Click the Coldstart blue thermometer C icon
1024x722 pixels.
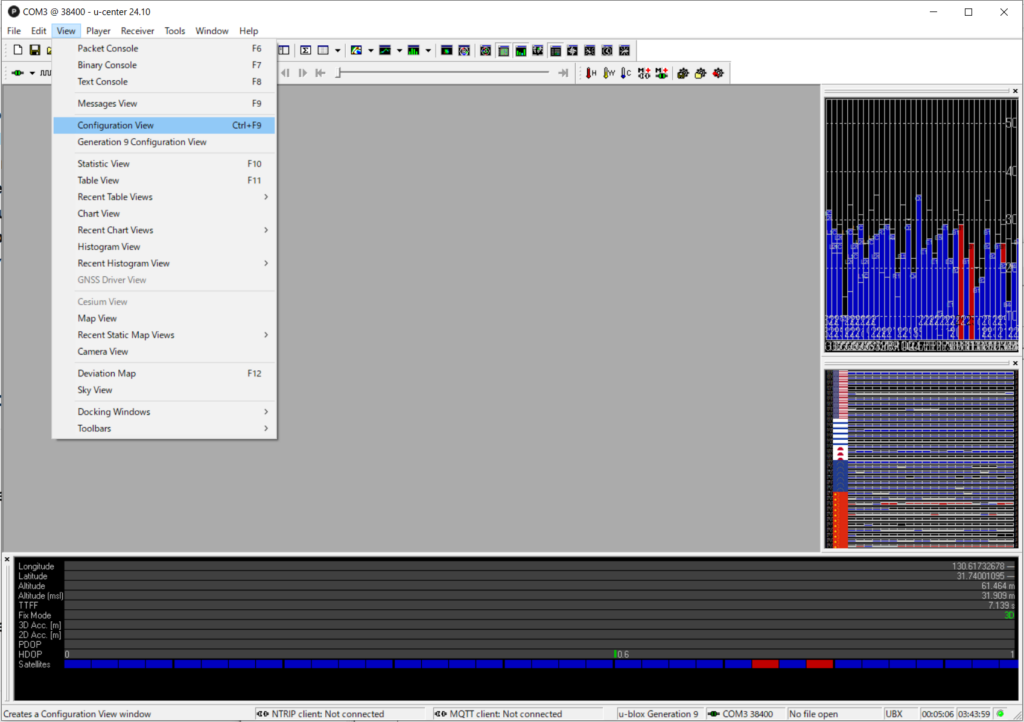[626, 73]
